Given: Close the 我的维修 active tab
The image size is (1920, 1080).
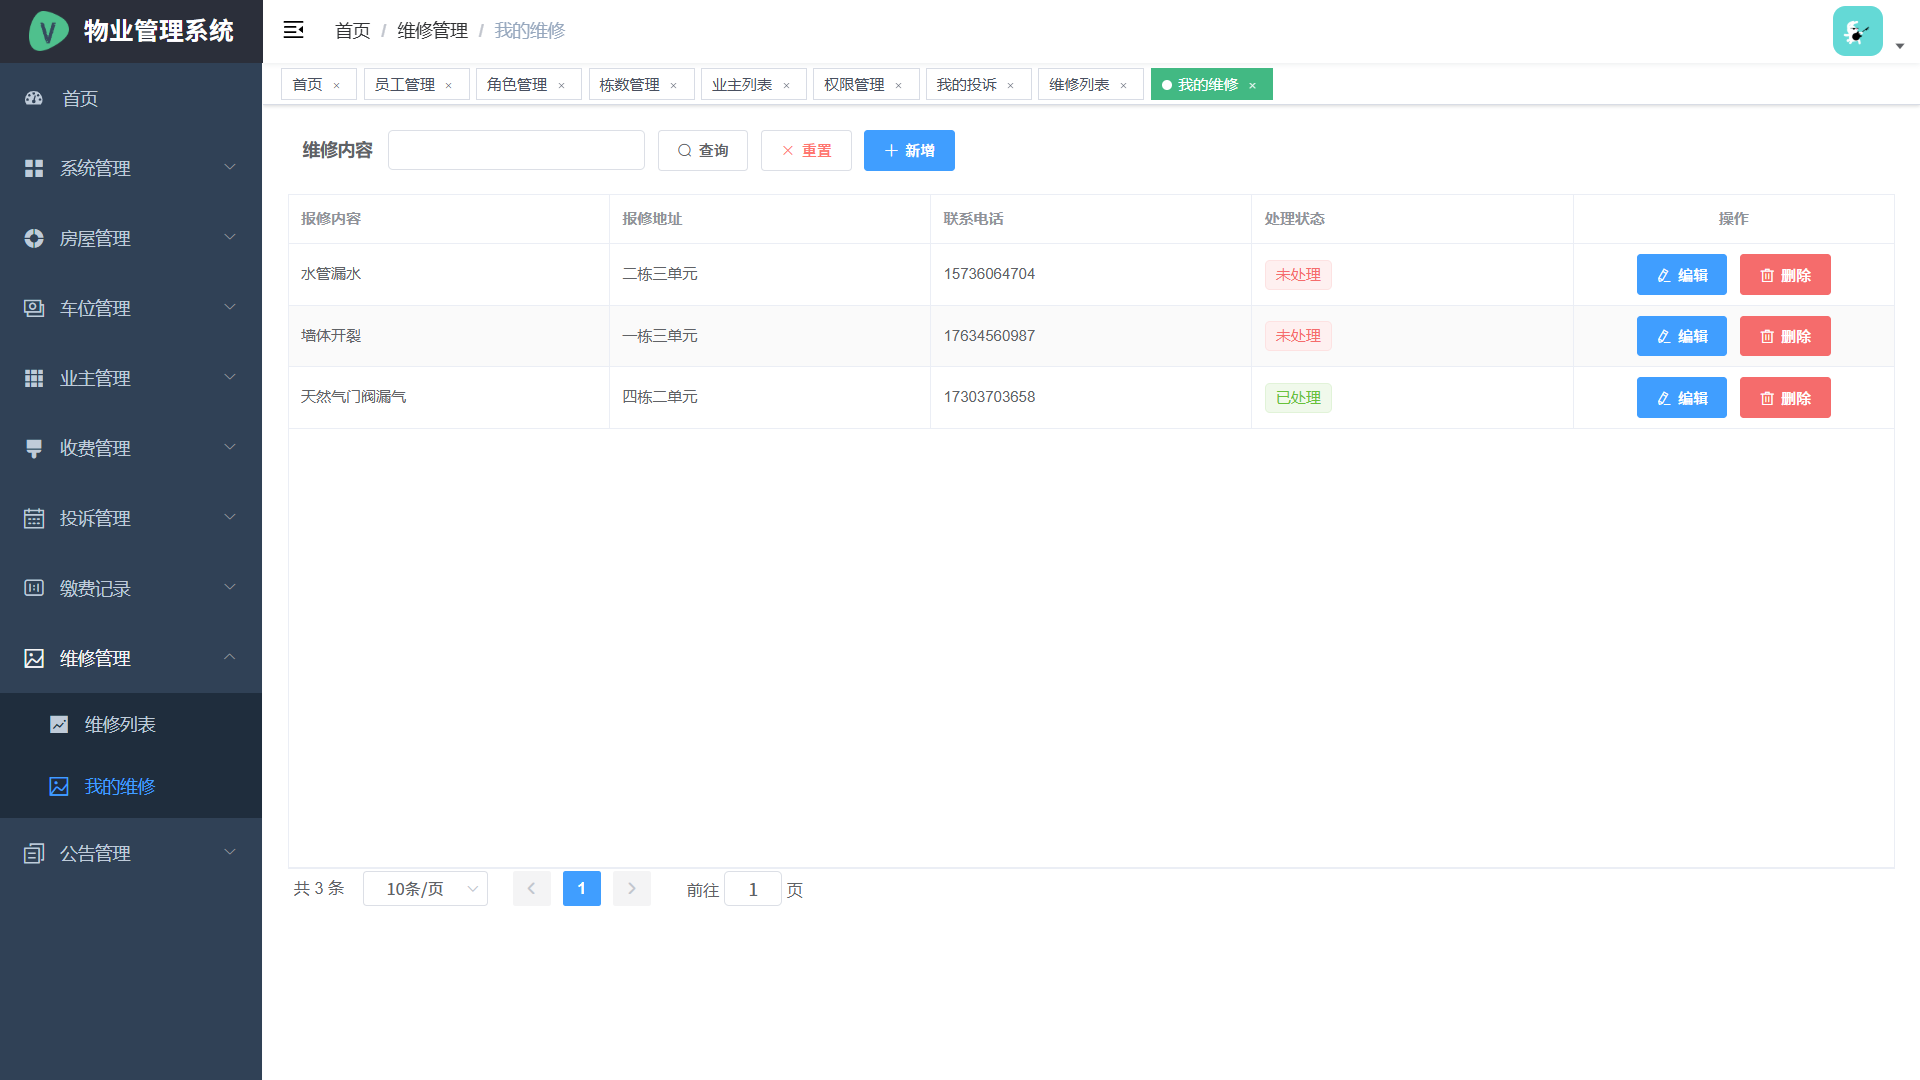Looking at the screenshot, I should (1252, 86).
